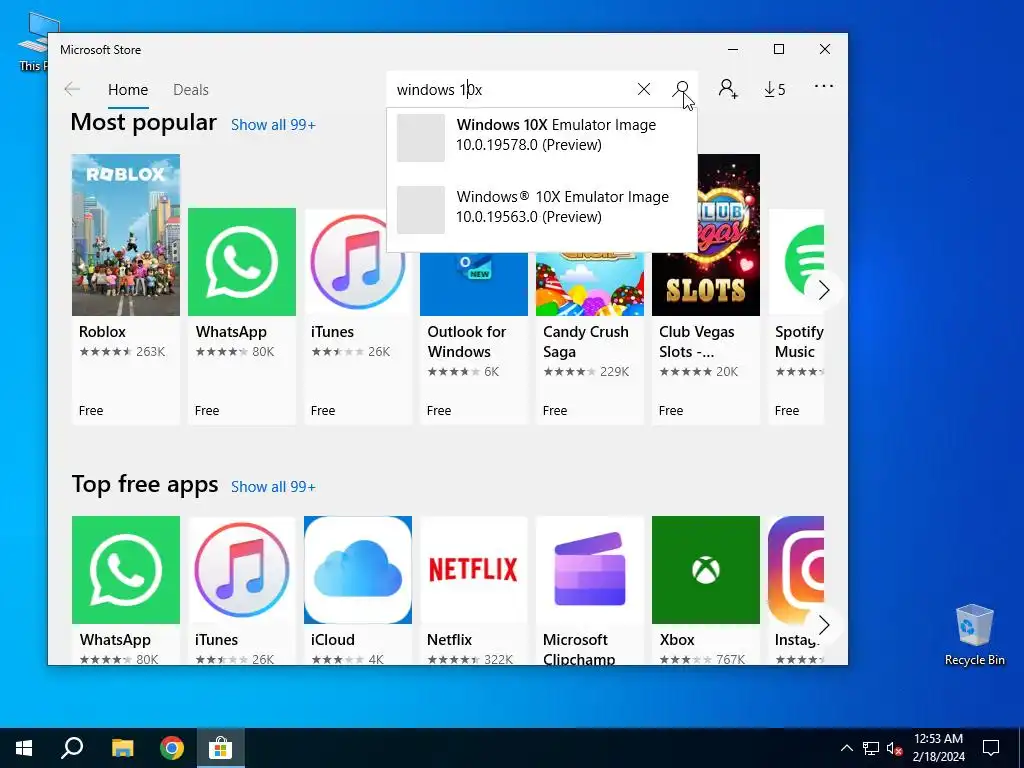Open WhatsApp in Most popular

pyautogui.click(x=242, y=316)
